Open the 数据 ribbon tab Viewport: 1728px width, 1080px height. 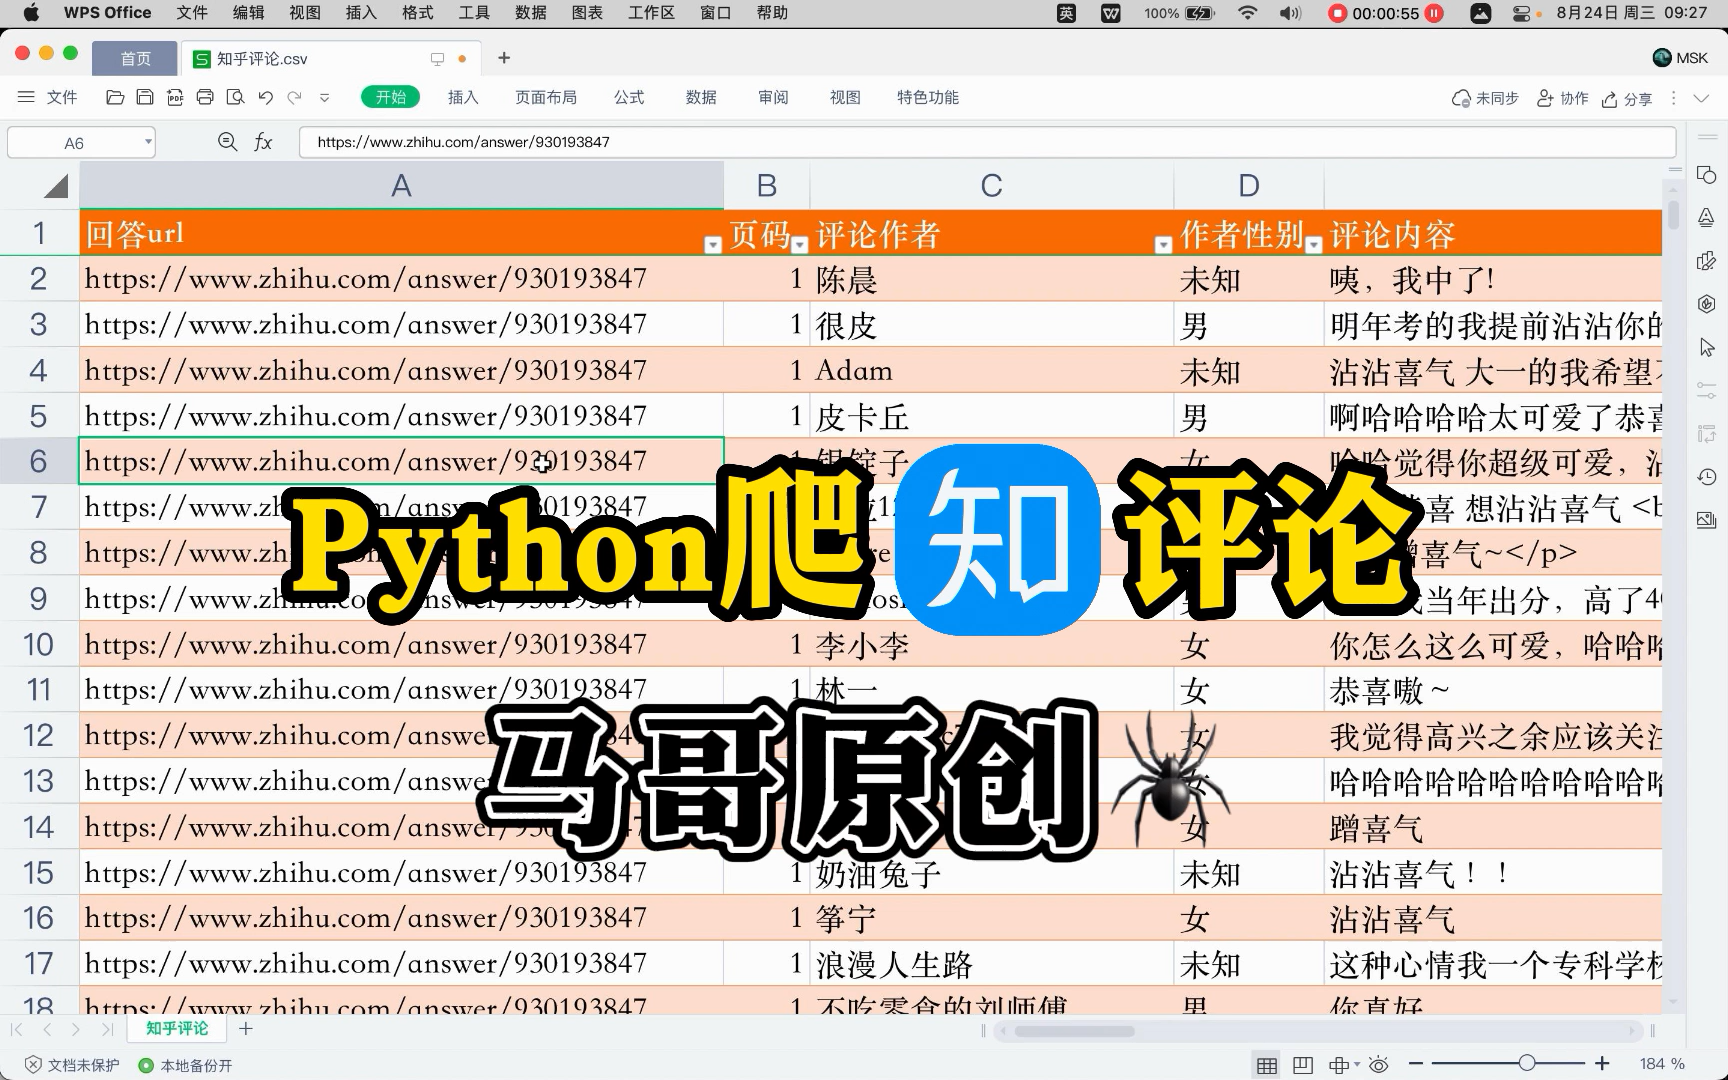tap(701, 97)
